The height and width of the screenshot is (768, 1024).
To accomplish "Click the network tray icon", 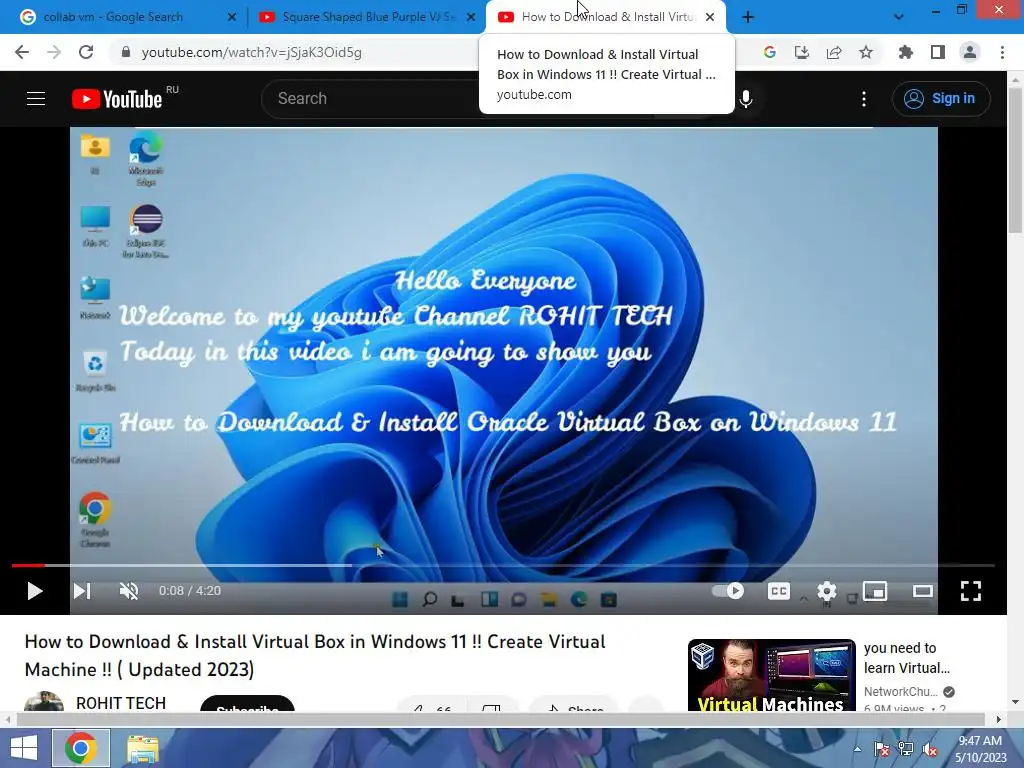I will coord(906,749).
